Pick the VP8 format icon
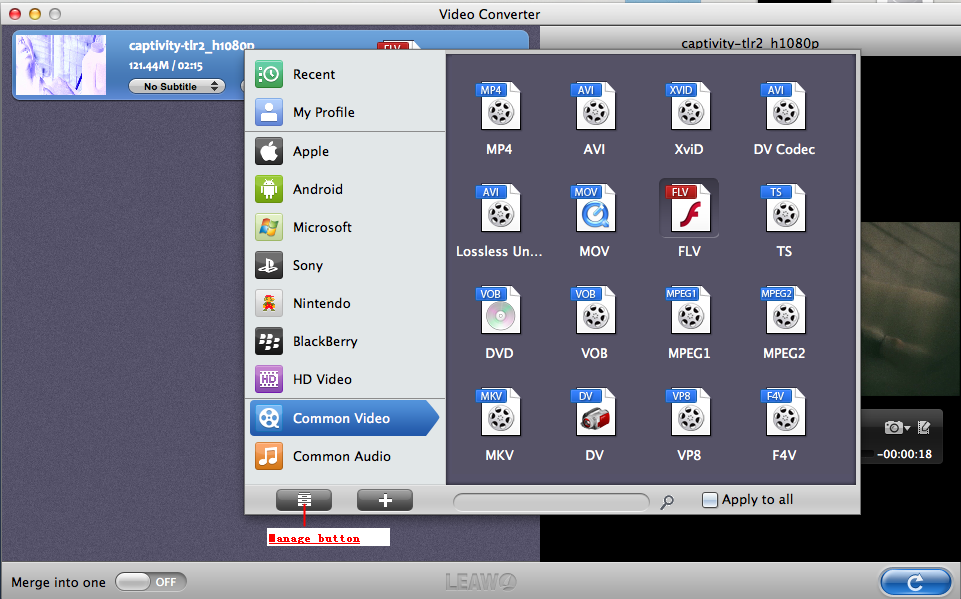 pyautogui.click(x=689, y=413)
